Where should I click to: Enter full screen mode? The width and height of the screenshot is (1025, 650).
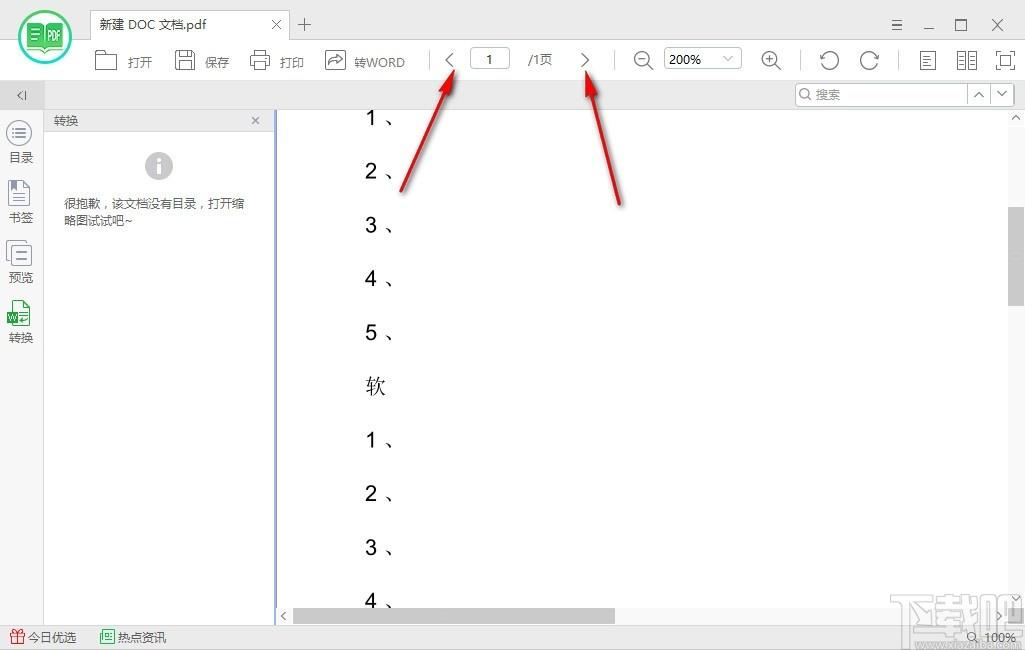[x=1005, y=60]
